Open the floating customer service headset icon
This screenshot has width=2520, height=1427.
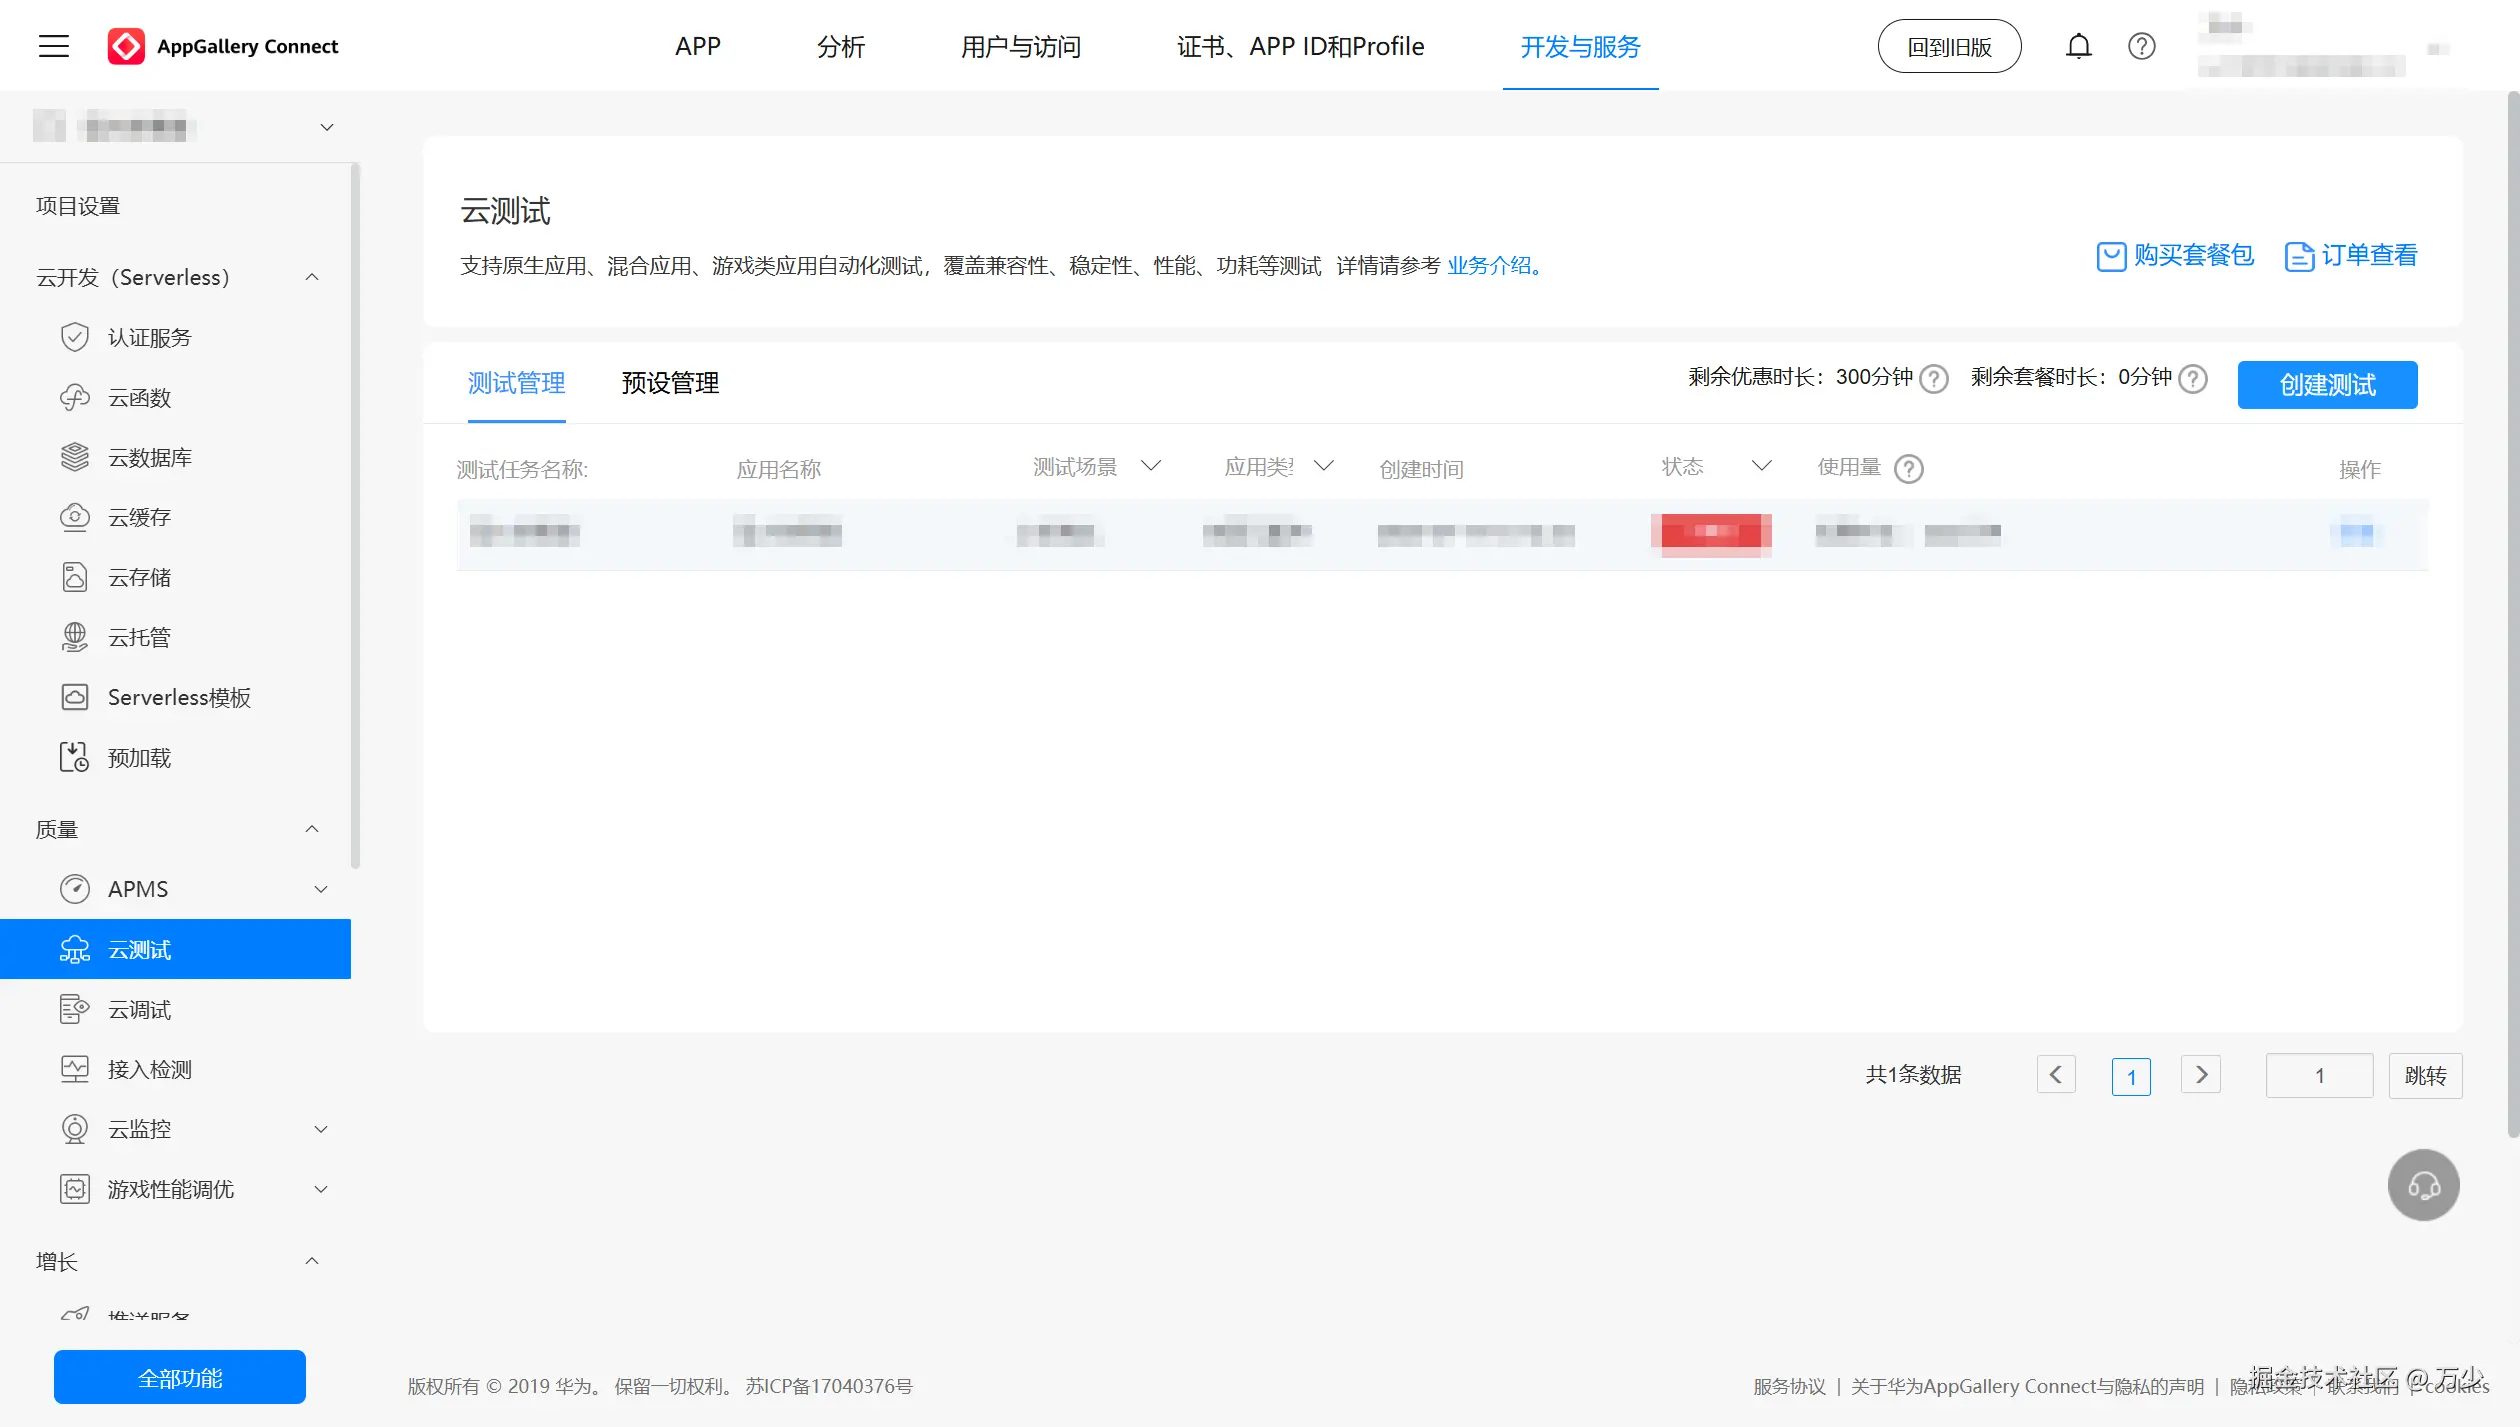[2423, 1185]
